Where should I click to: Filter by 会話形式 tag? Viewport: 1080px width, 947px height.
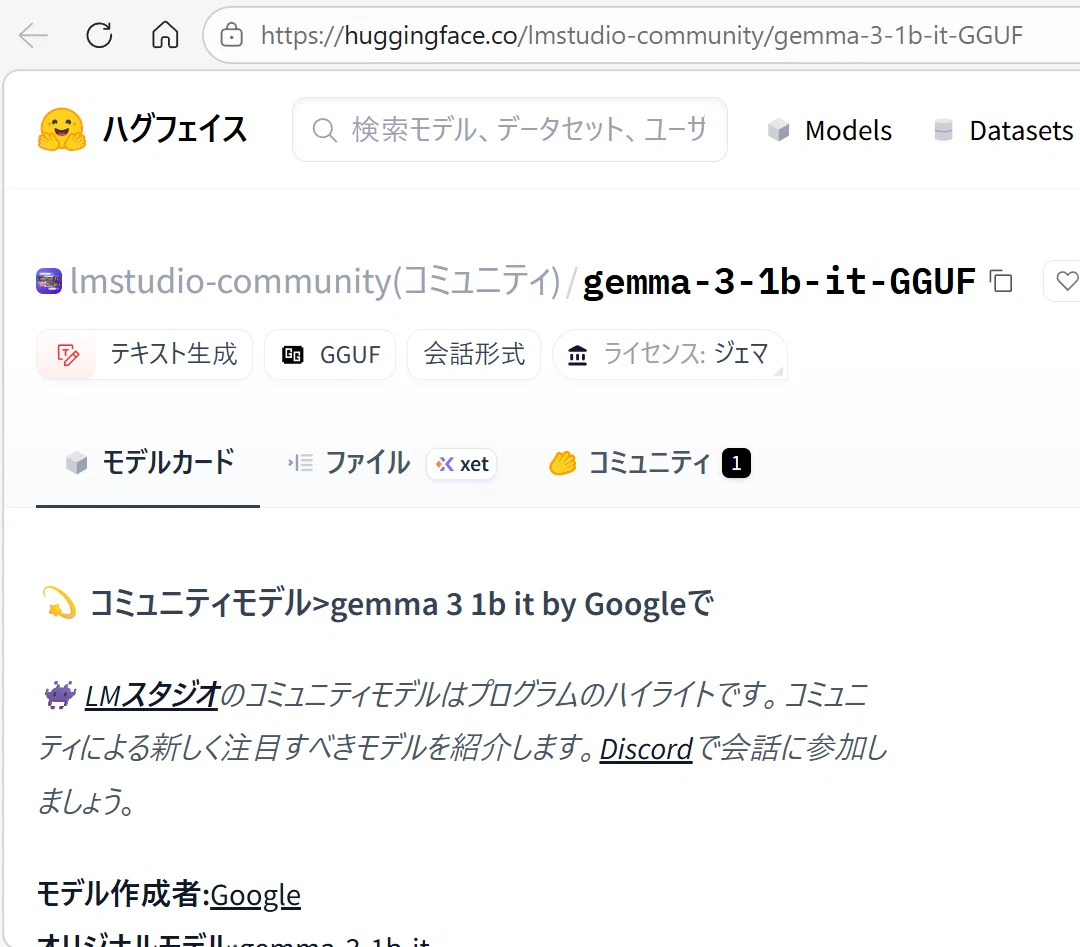click(474, 354)
